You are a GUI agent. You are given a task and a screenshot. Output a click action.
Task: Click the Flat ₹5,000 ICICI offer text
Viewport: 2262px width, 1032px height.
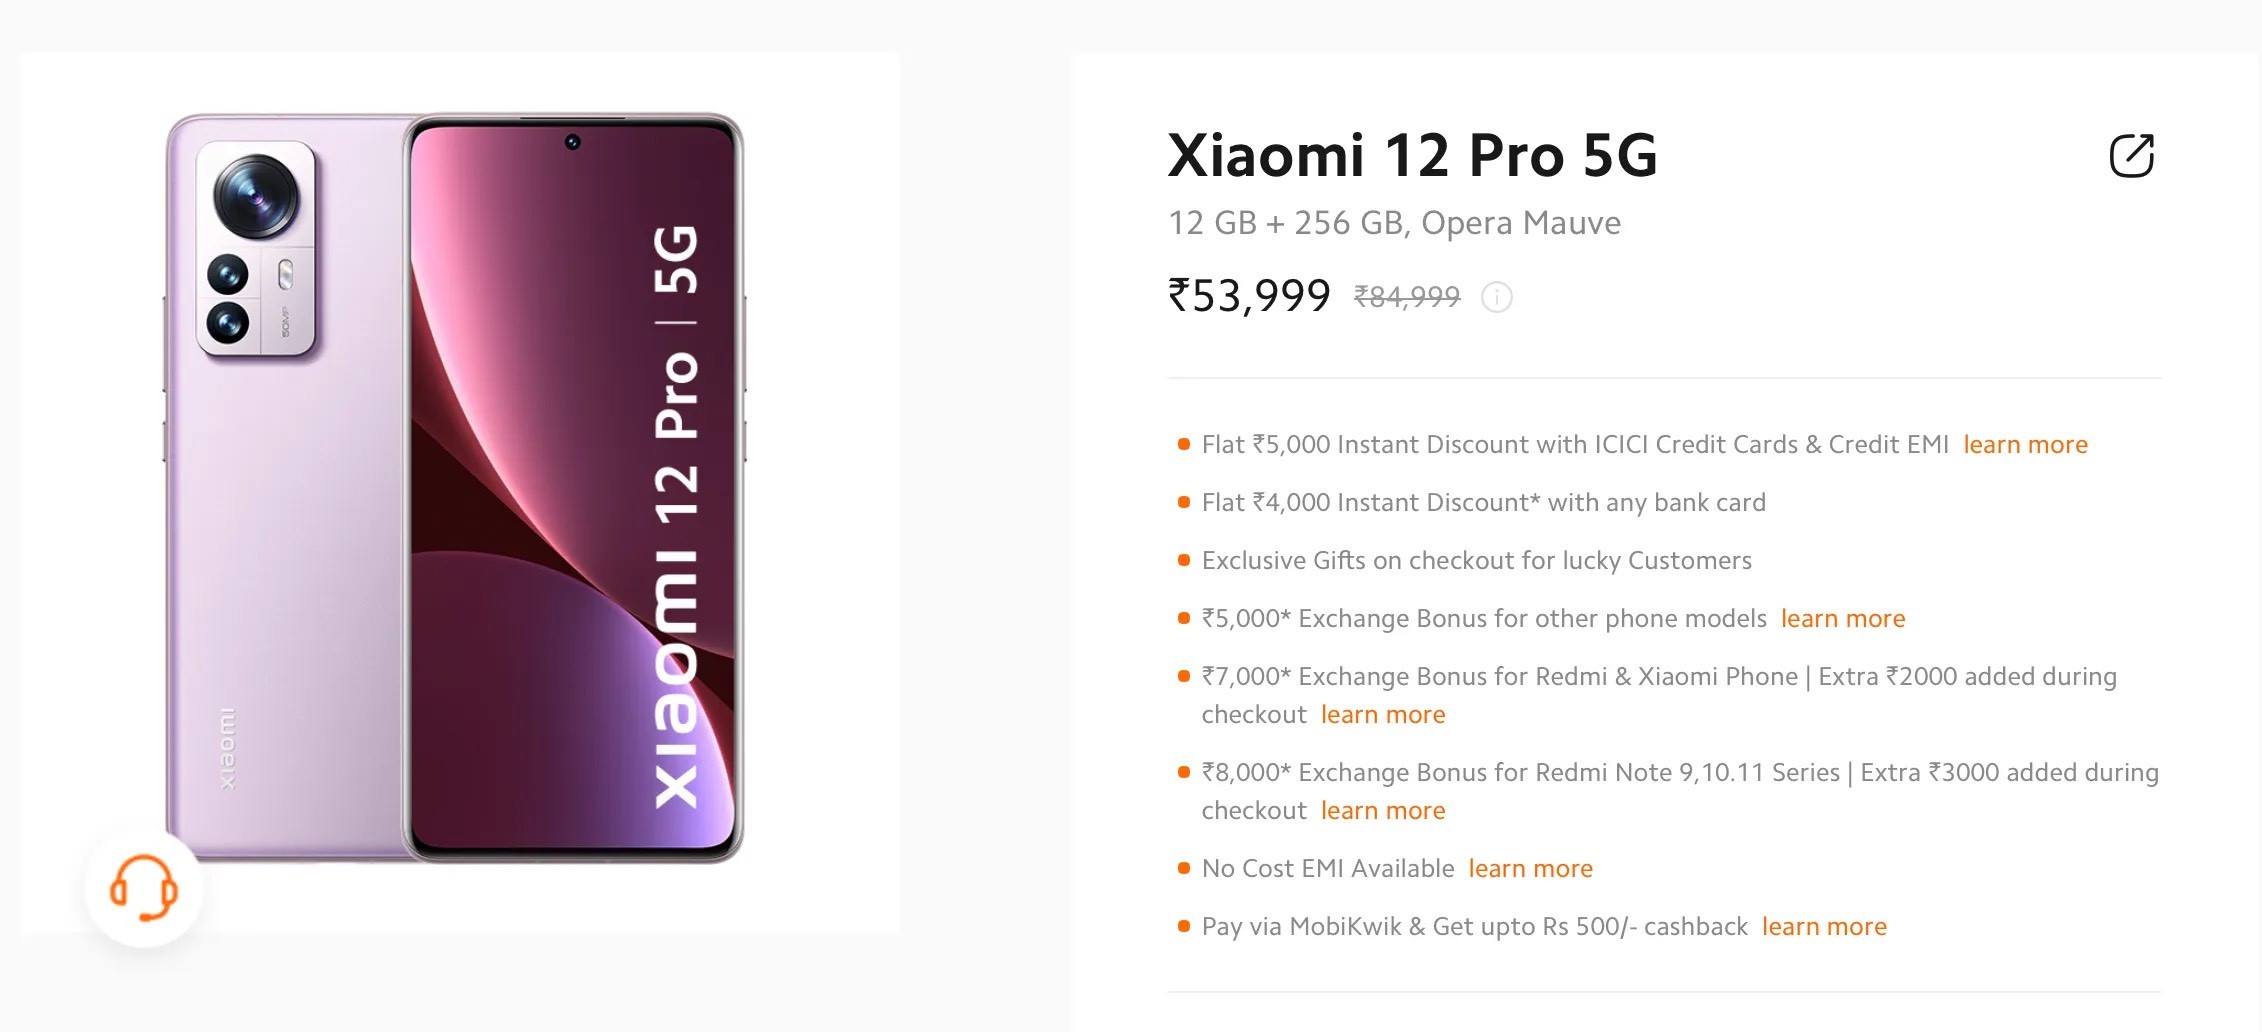(1574, 445)
